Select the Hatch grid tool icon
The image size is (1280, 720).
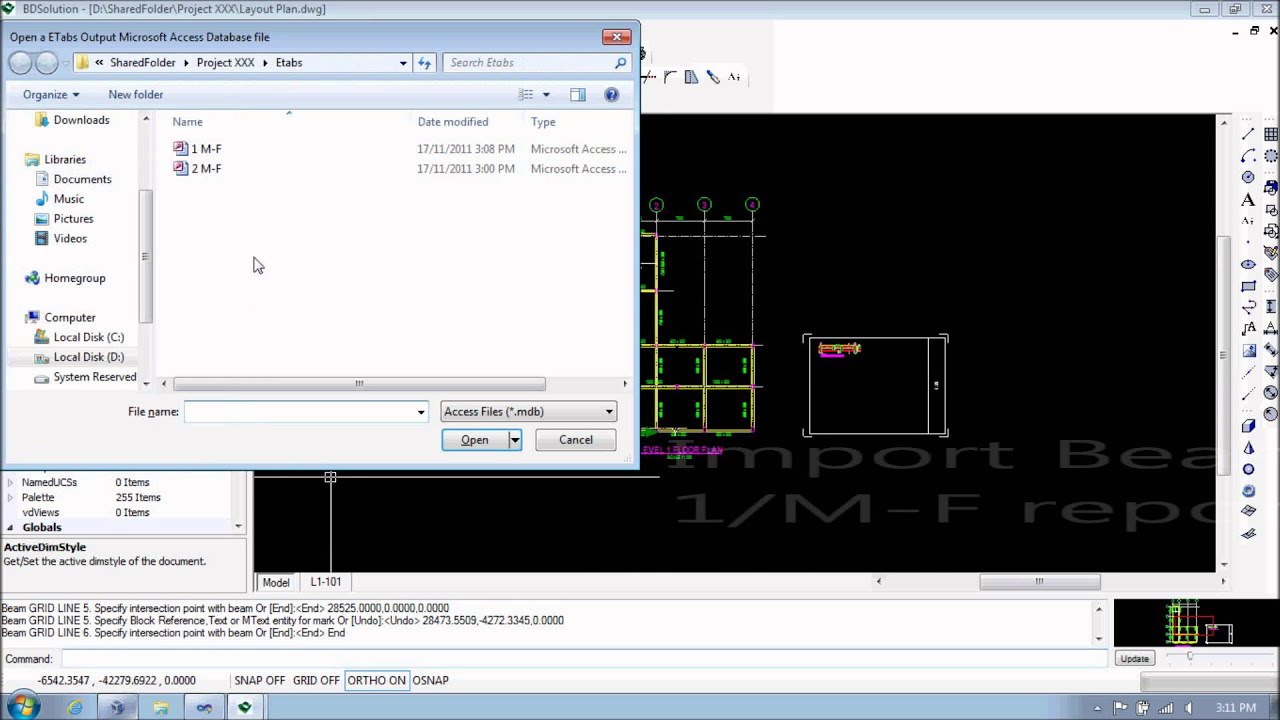pyautogui.click(x=1271, y=134)
